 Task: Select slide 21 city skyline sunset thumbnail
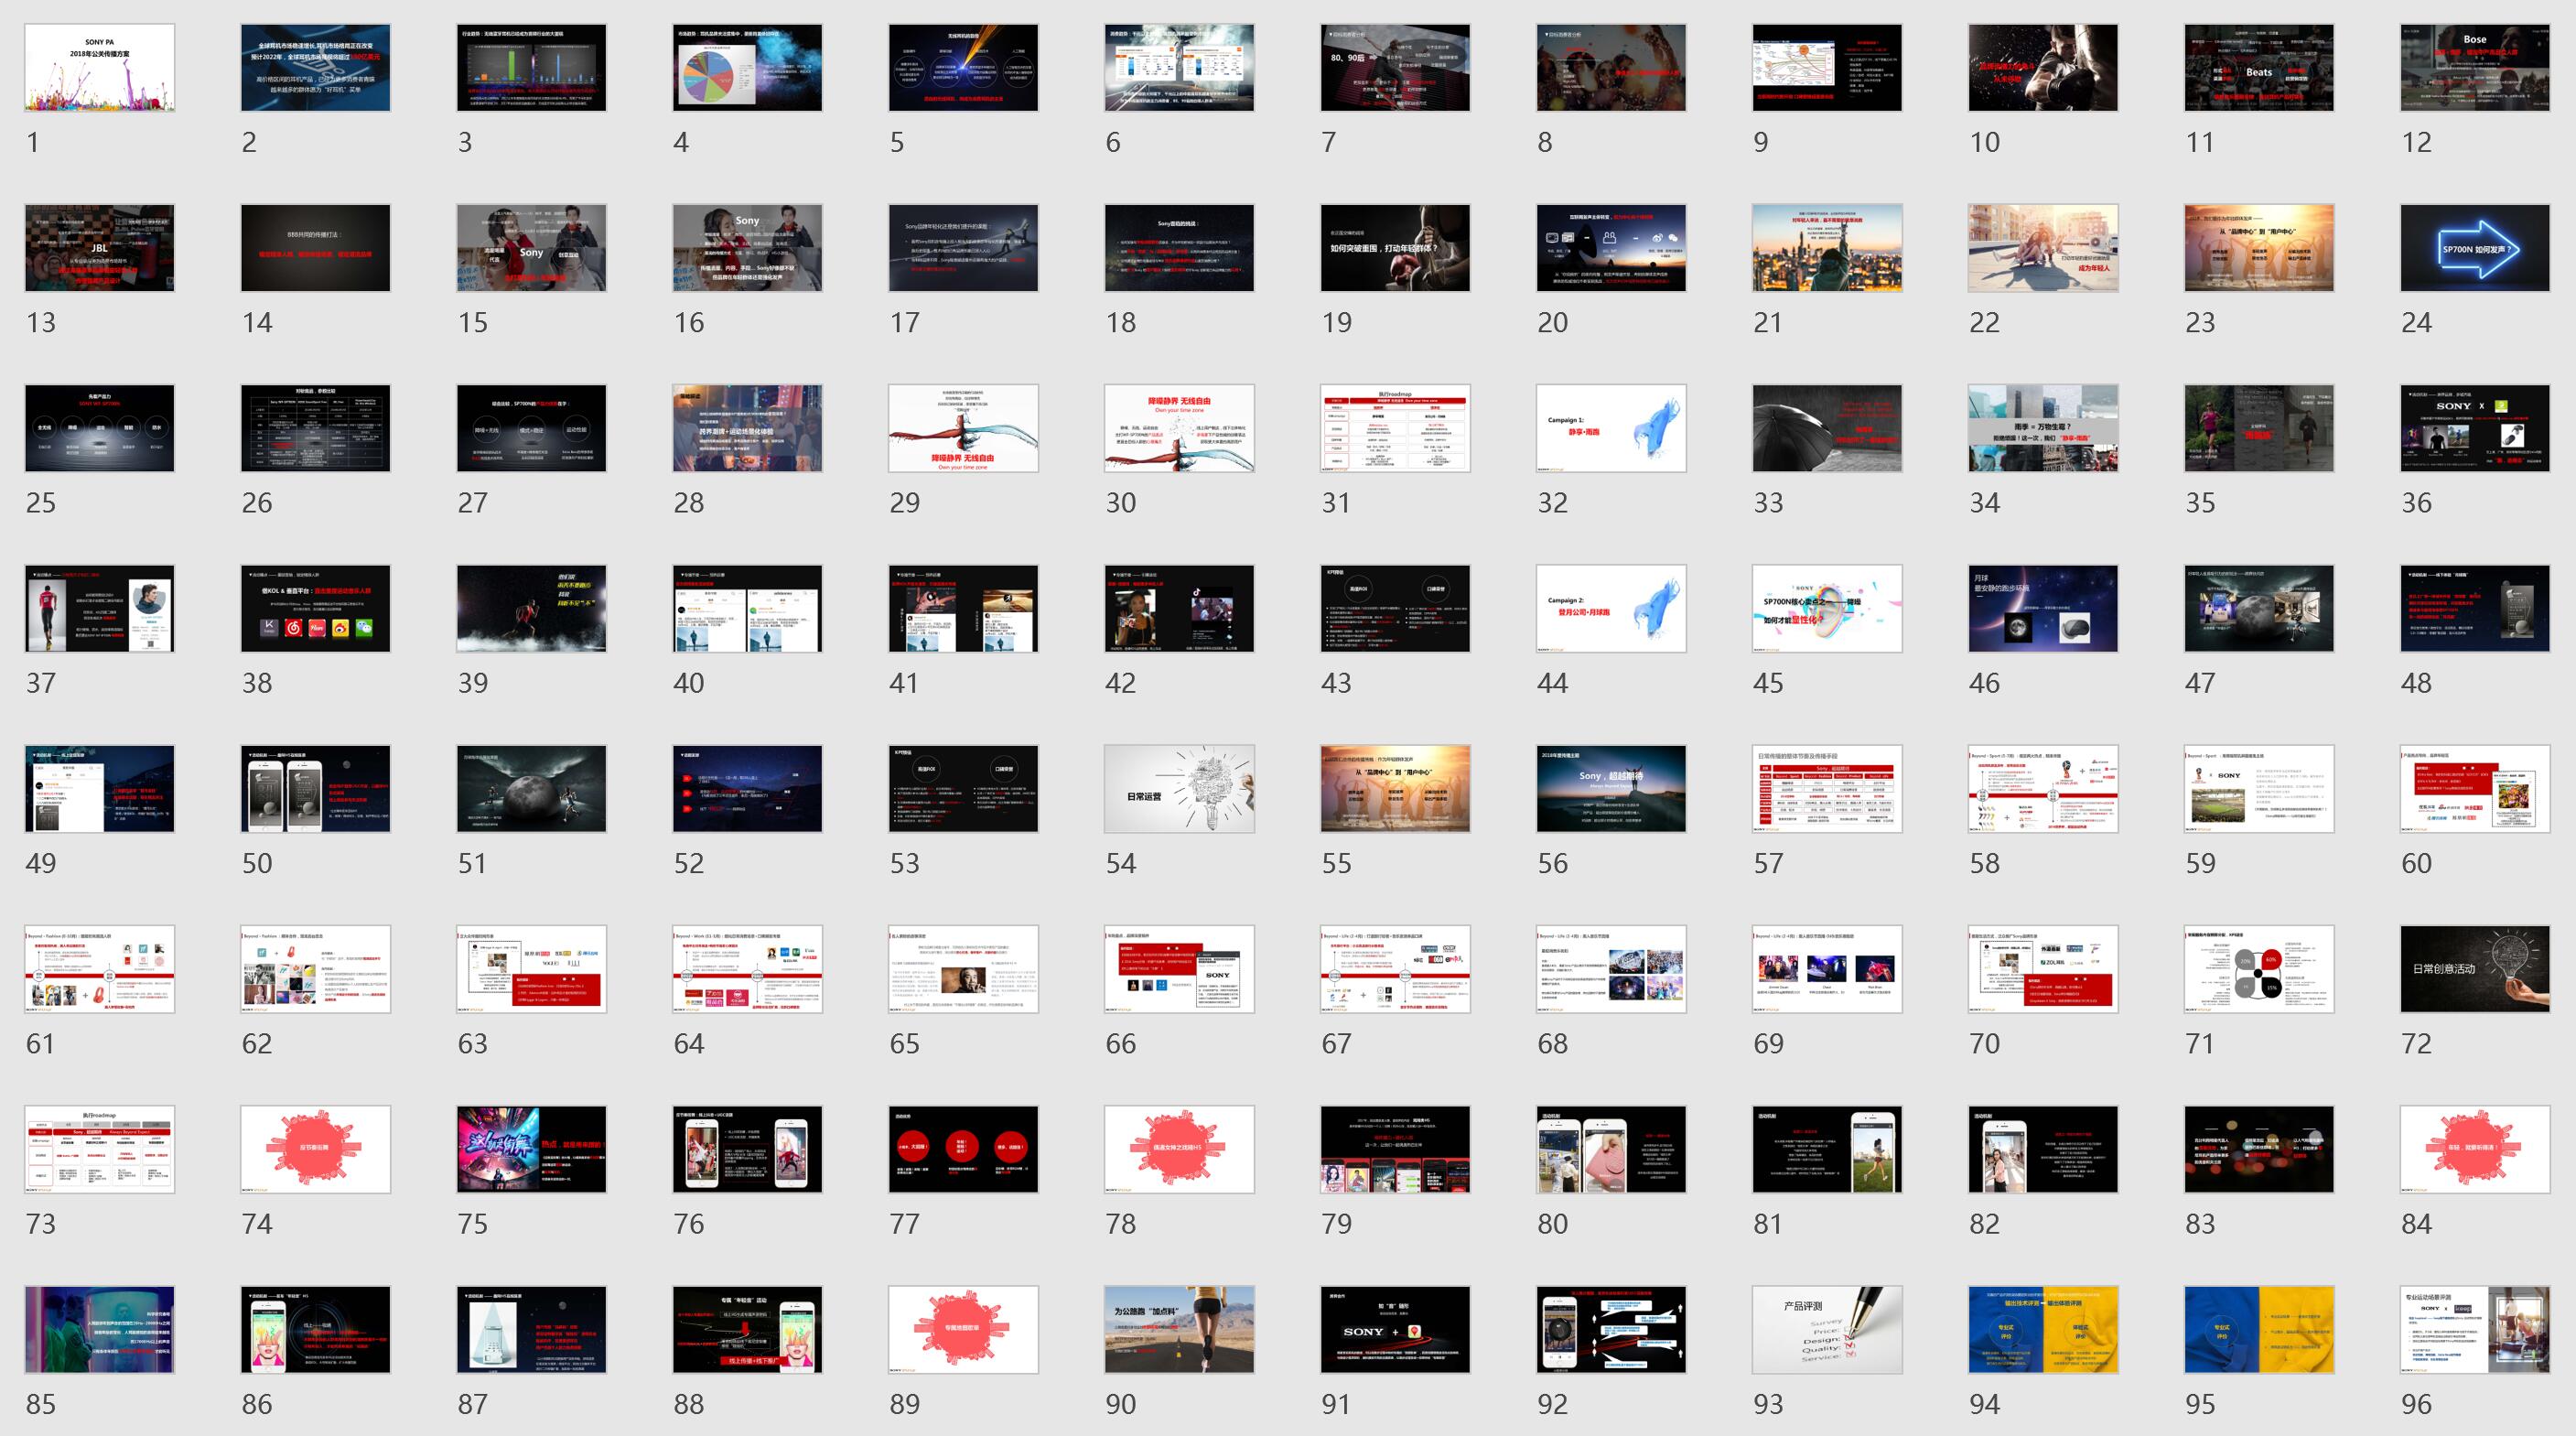tap(1828, 248)
